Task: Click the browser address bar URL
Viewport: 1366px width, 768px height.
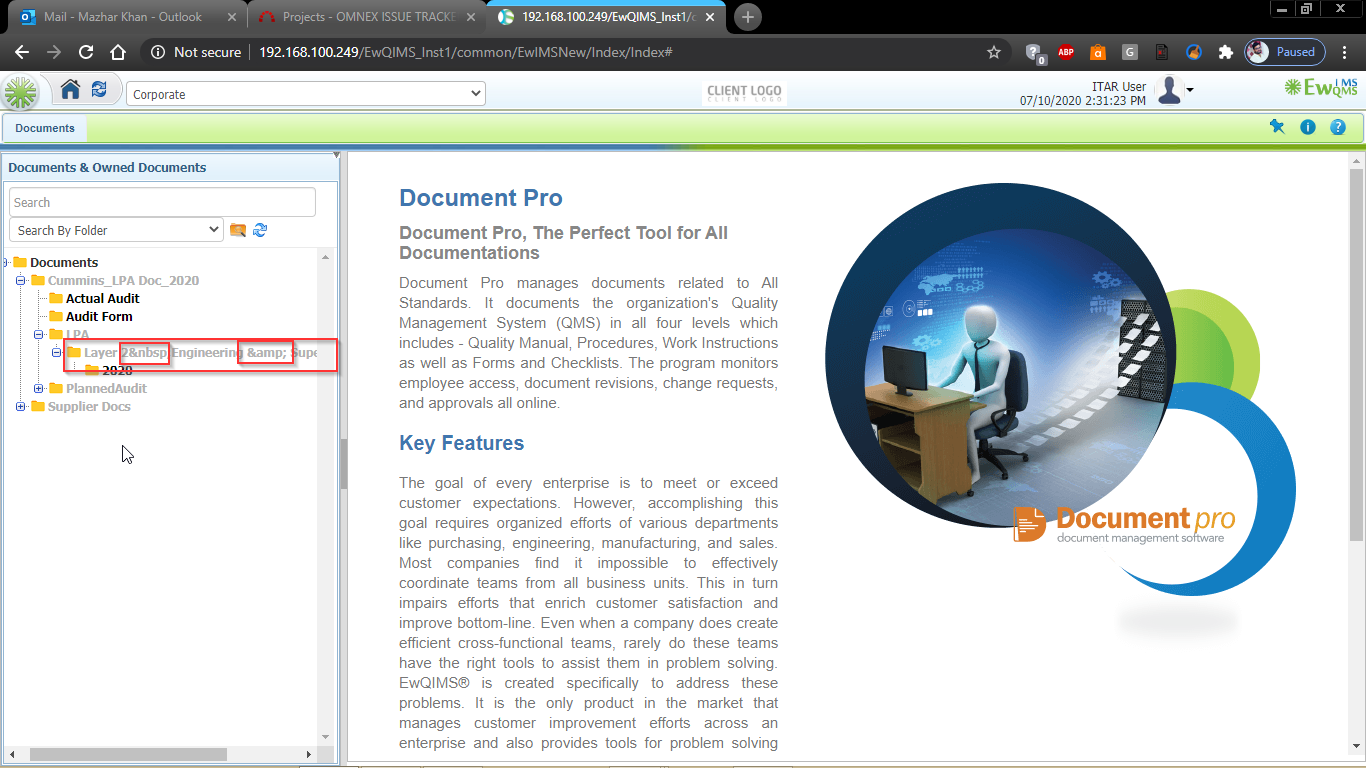Action: (x=465, y=52)
